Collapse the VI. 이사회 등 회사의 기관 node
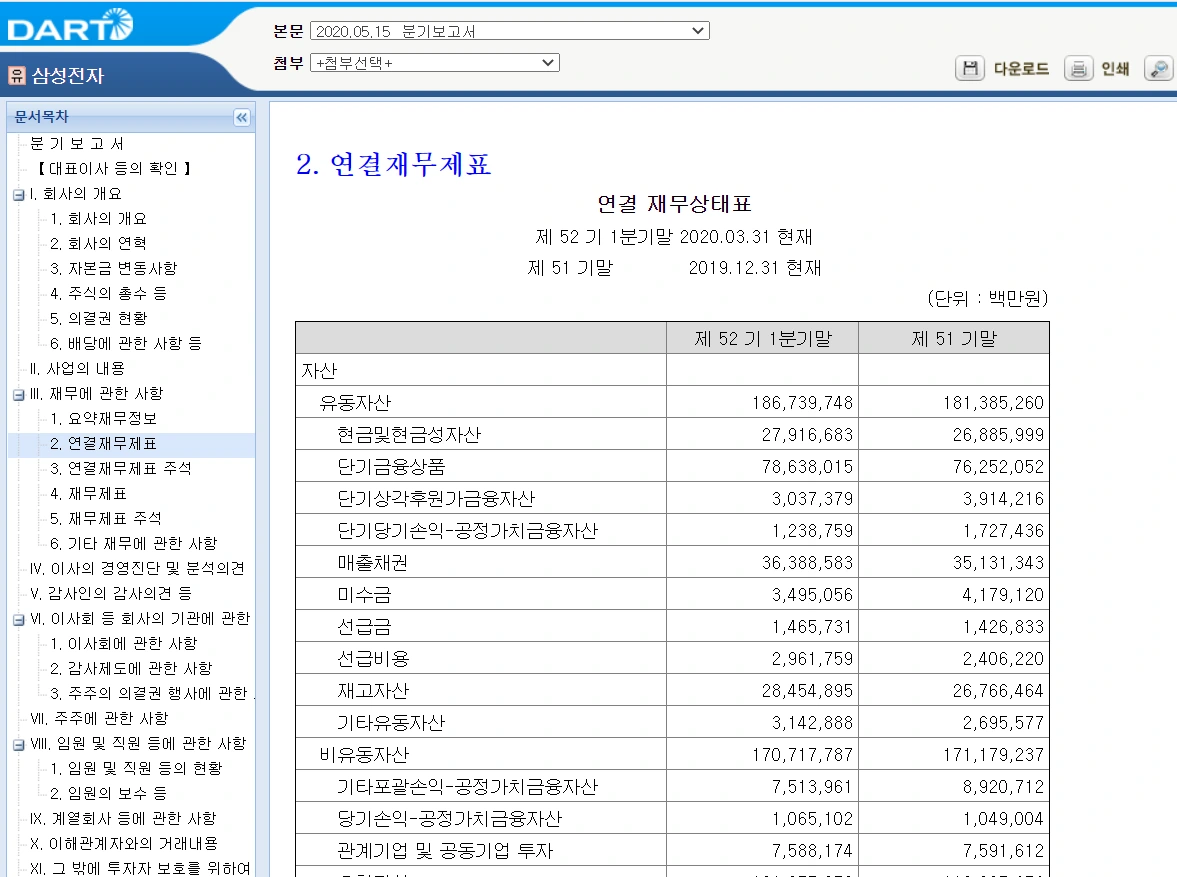The height and width of the screenshot is (877, 1177). 19,620
